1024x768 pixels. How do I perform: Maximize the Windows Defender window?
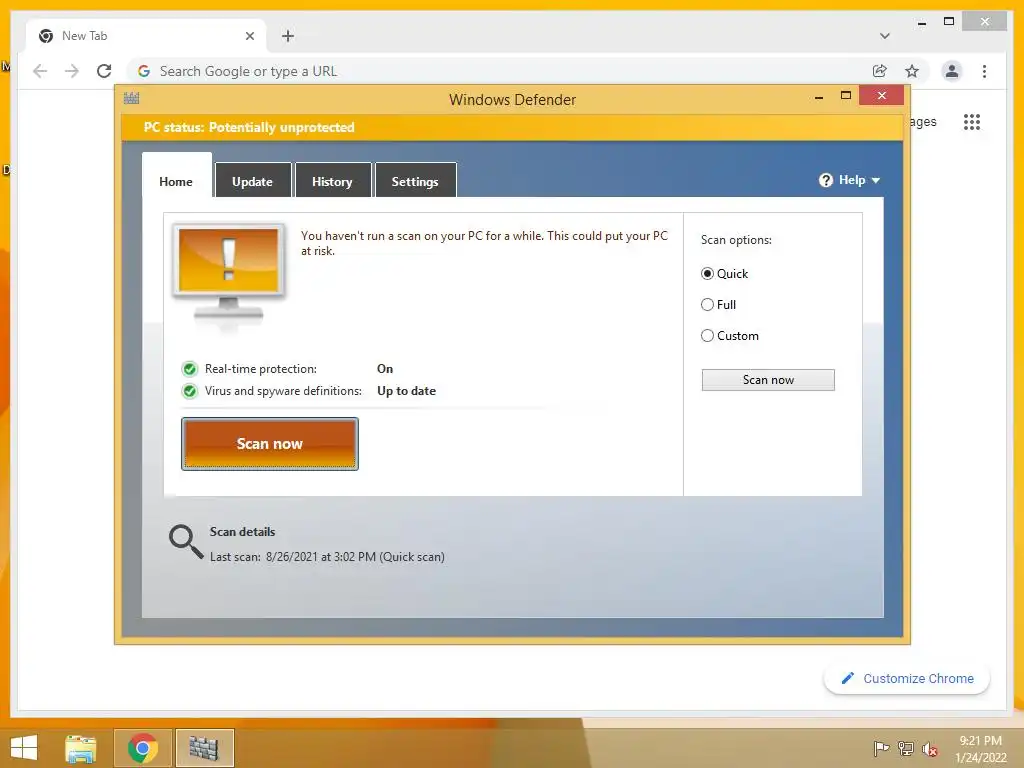[846, 95]
